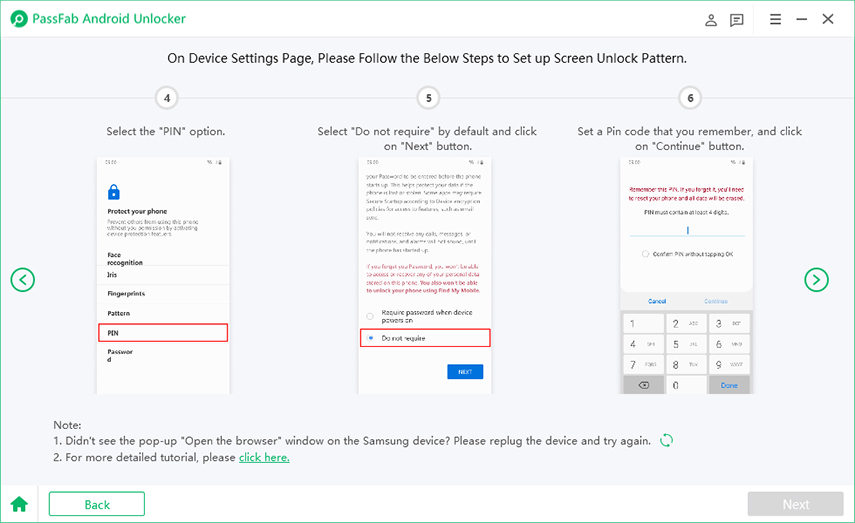Click the refresh icon beside replug note

click(x=666, y=440)
